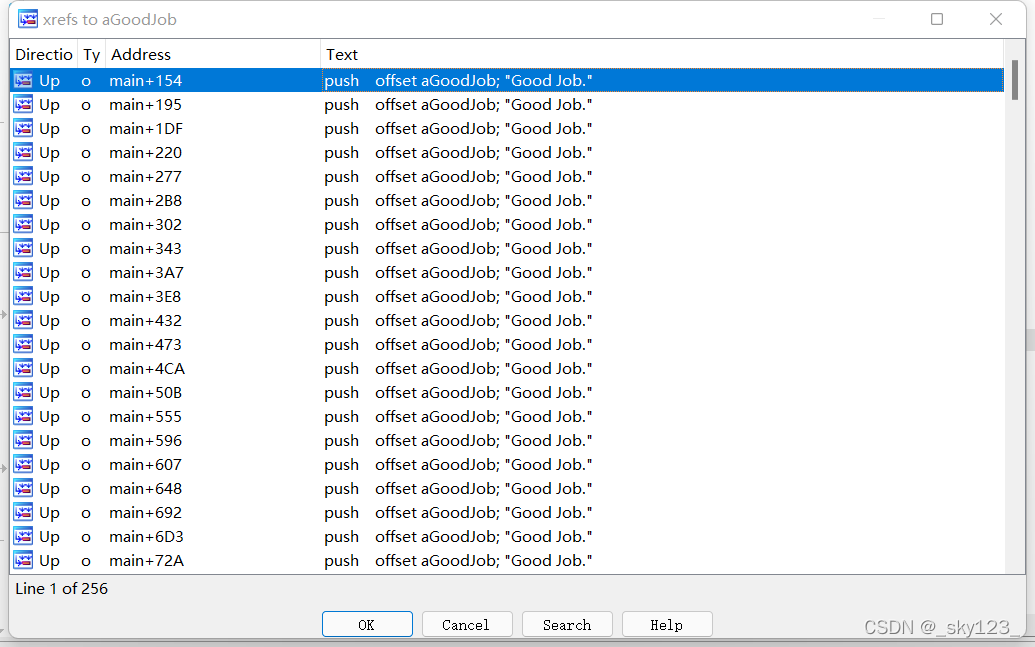Select address main+3E8
This screenshot has height=647, width=1035.
[x=145, y=296]
